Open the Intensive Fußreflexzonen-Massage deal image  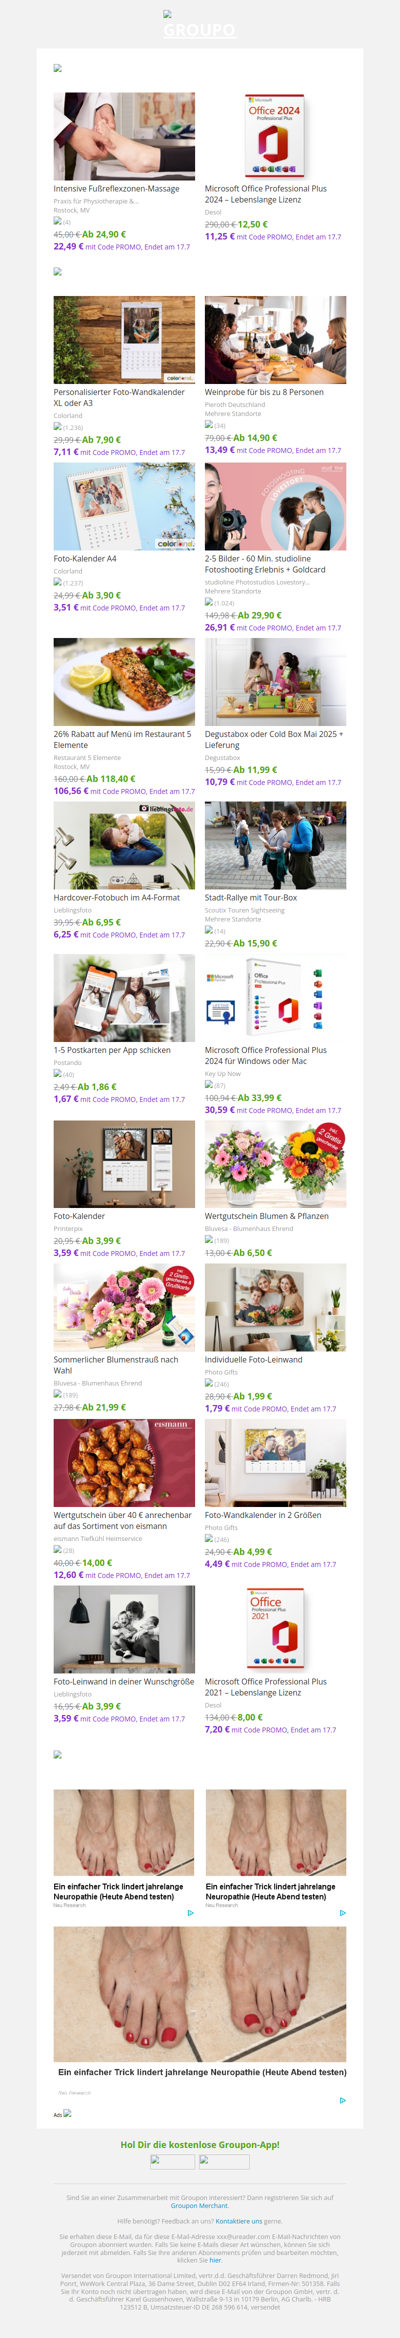tap(124, 136)
